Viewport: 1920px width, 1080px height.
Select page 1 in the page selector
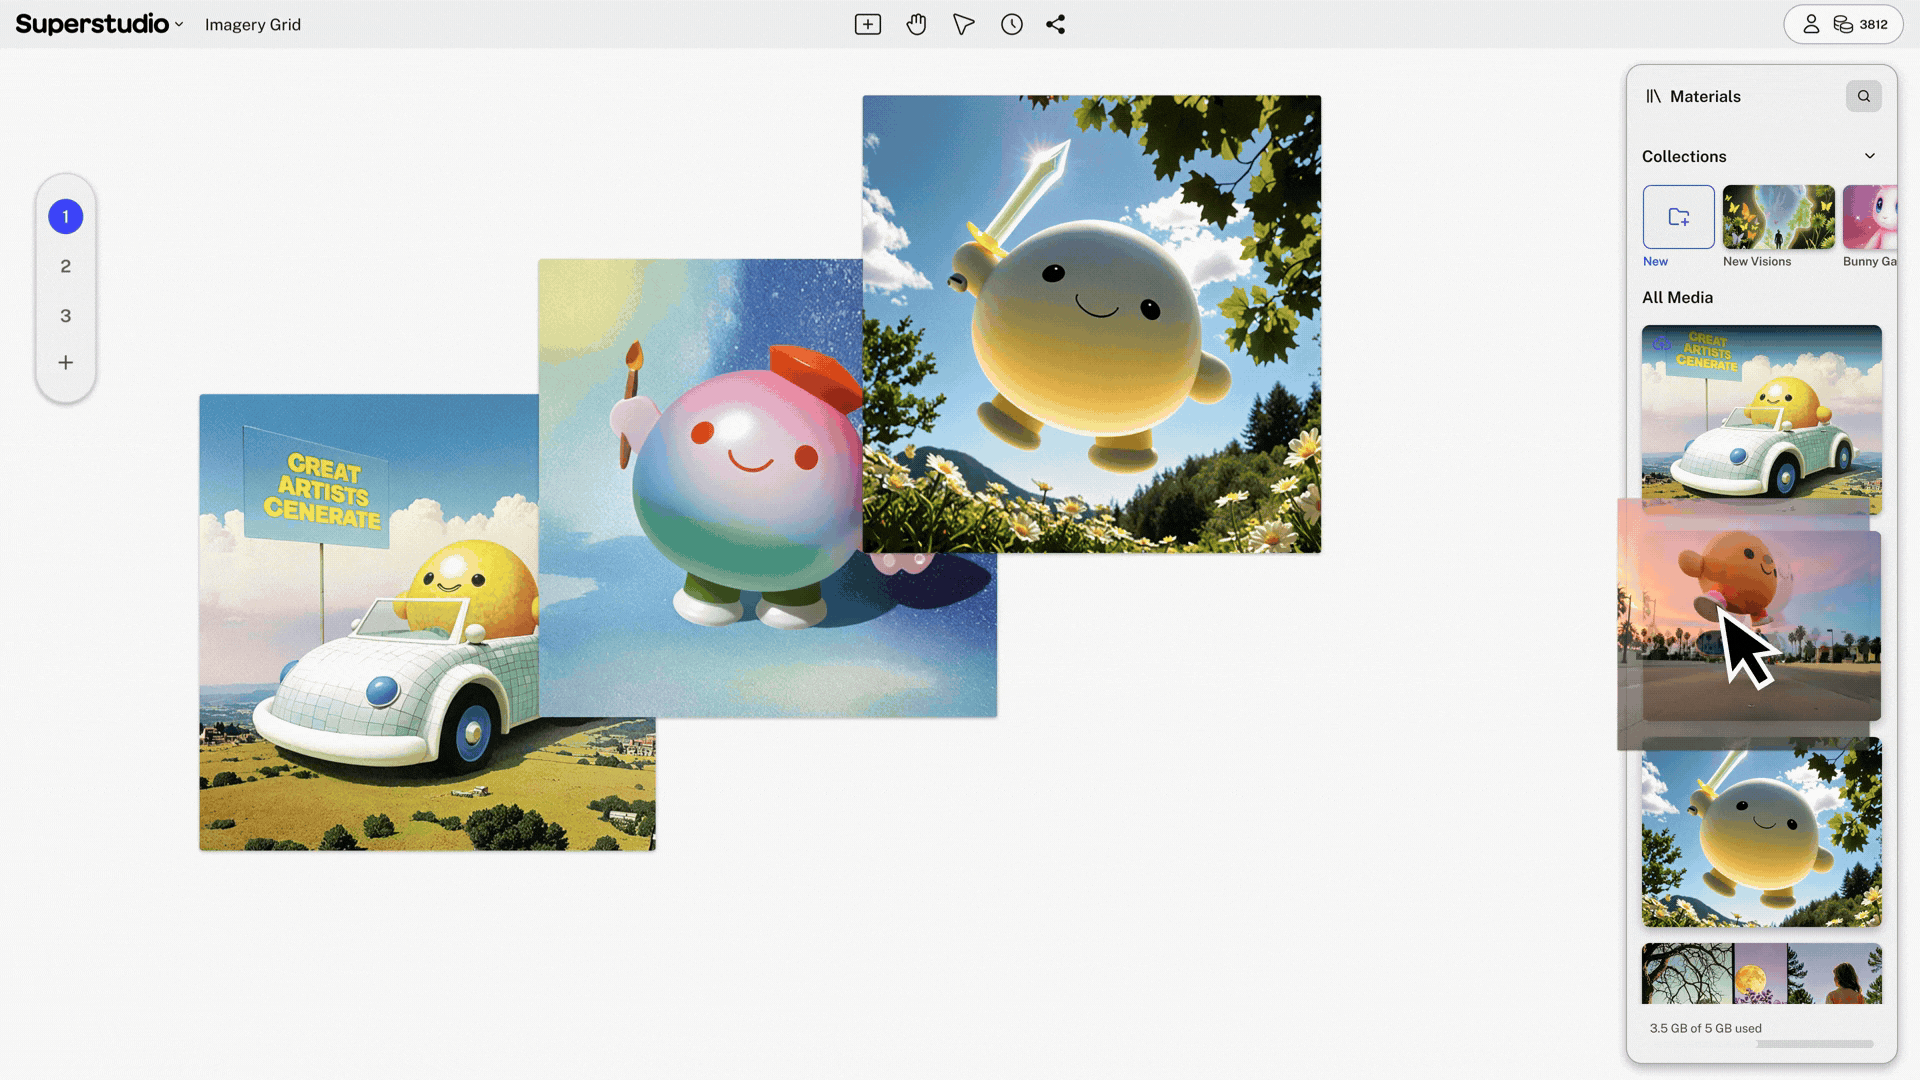pos(65,217)
